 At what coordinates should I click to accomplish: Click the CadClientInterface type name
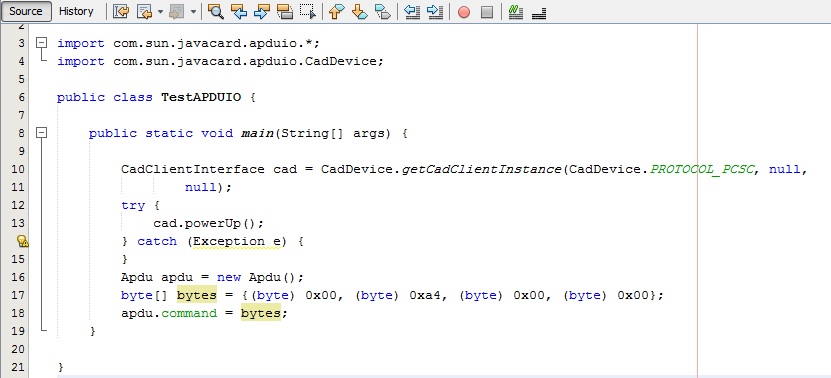pos(193,169)
